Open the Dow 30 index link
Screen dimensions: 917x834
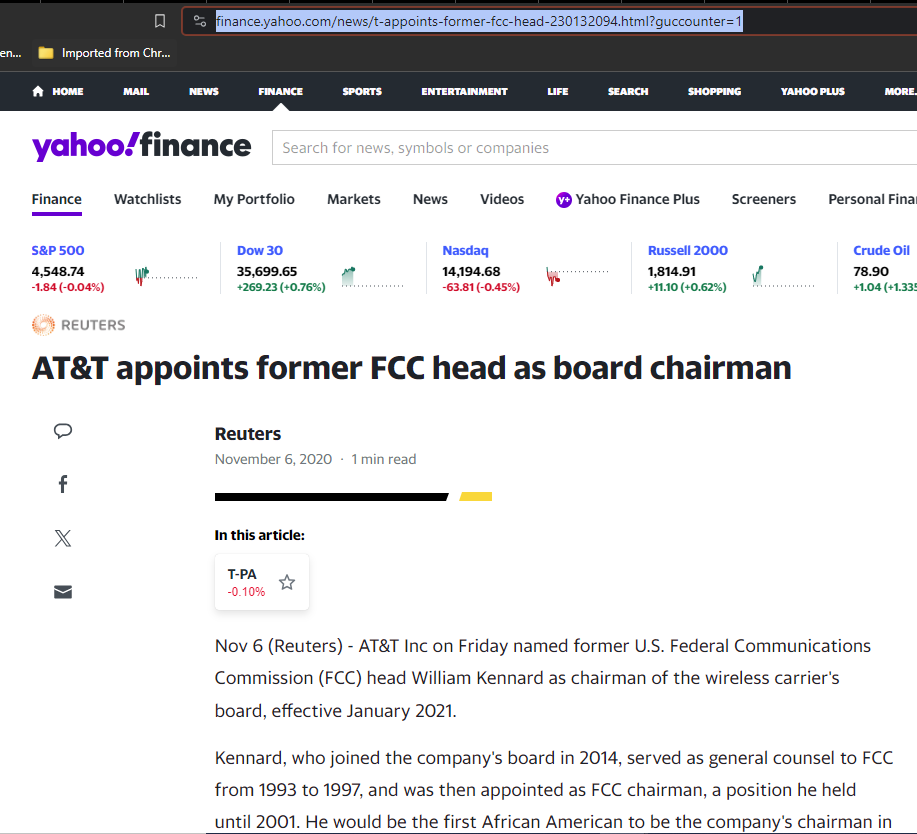tap(260, 250)
